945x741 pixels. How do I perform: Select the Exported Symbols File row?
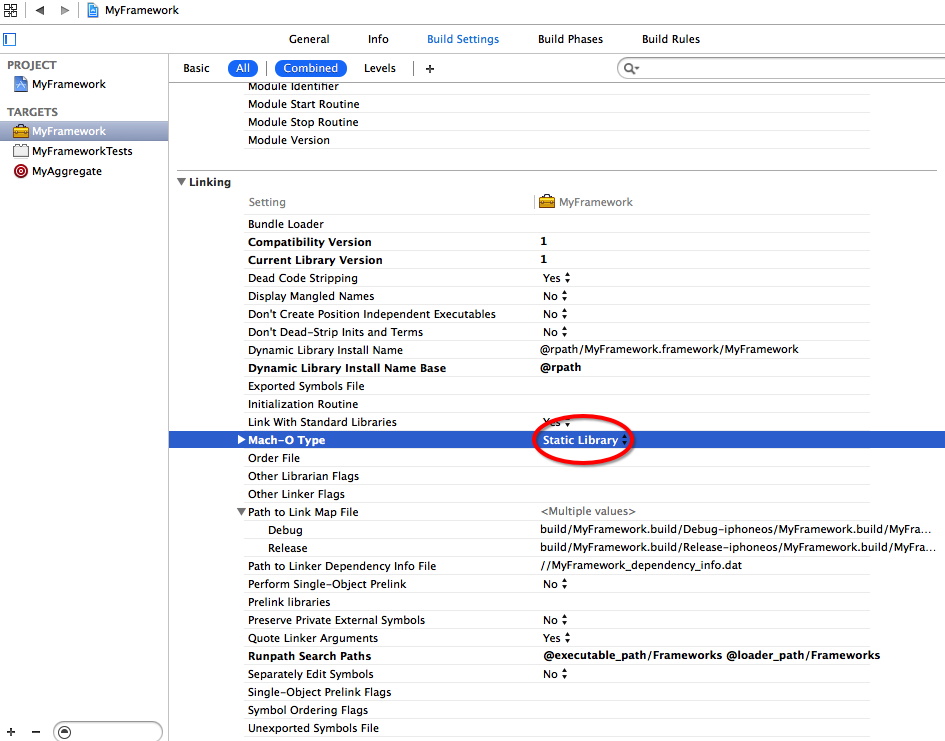(x=558, y=386)
